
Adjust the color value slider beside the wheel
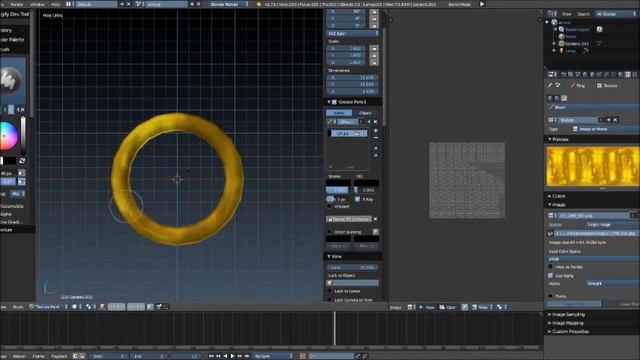tap(23, 135)
